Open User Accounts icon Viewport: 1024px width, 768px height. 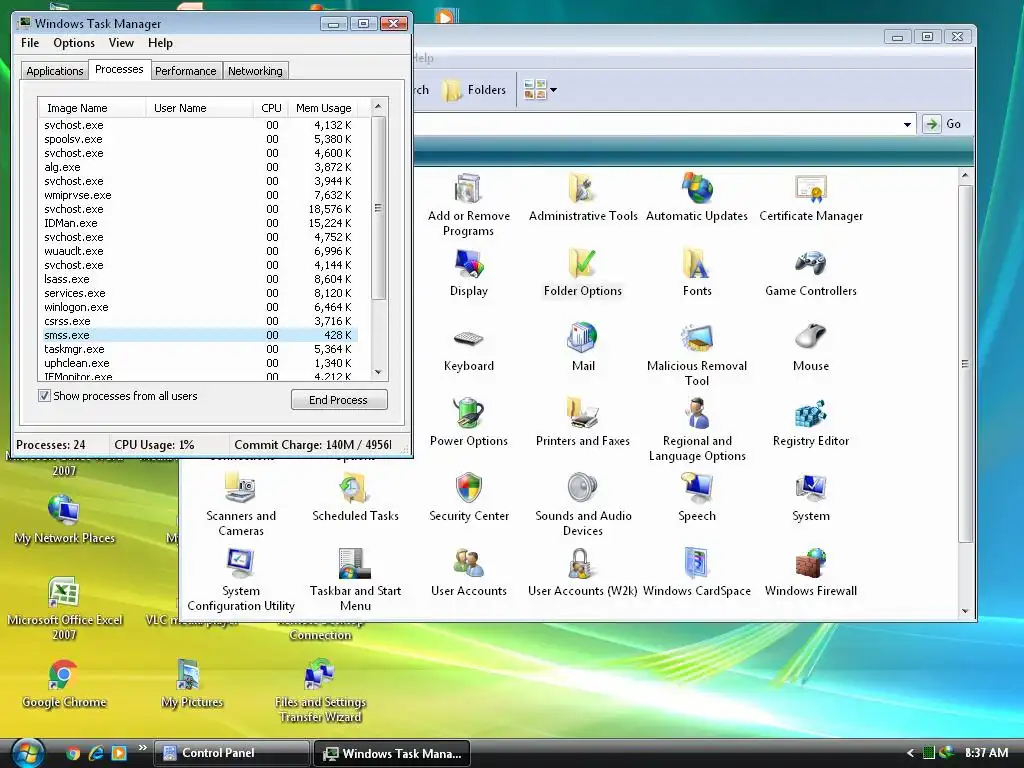click(468, 573)
